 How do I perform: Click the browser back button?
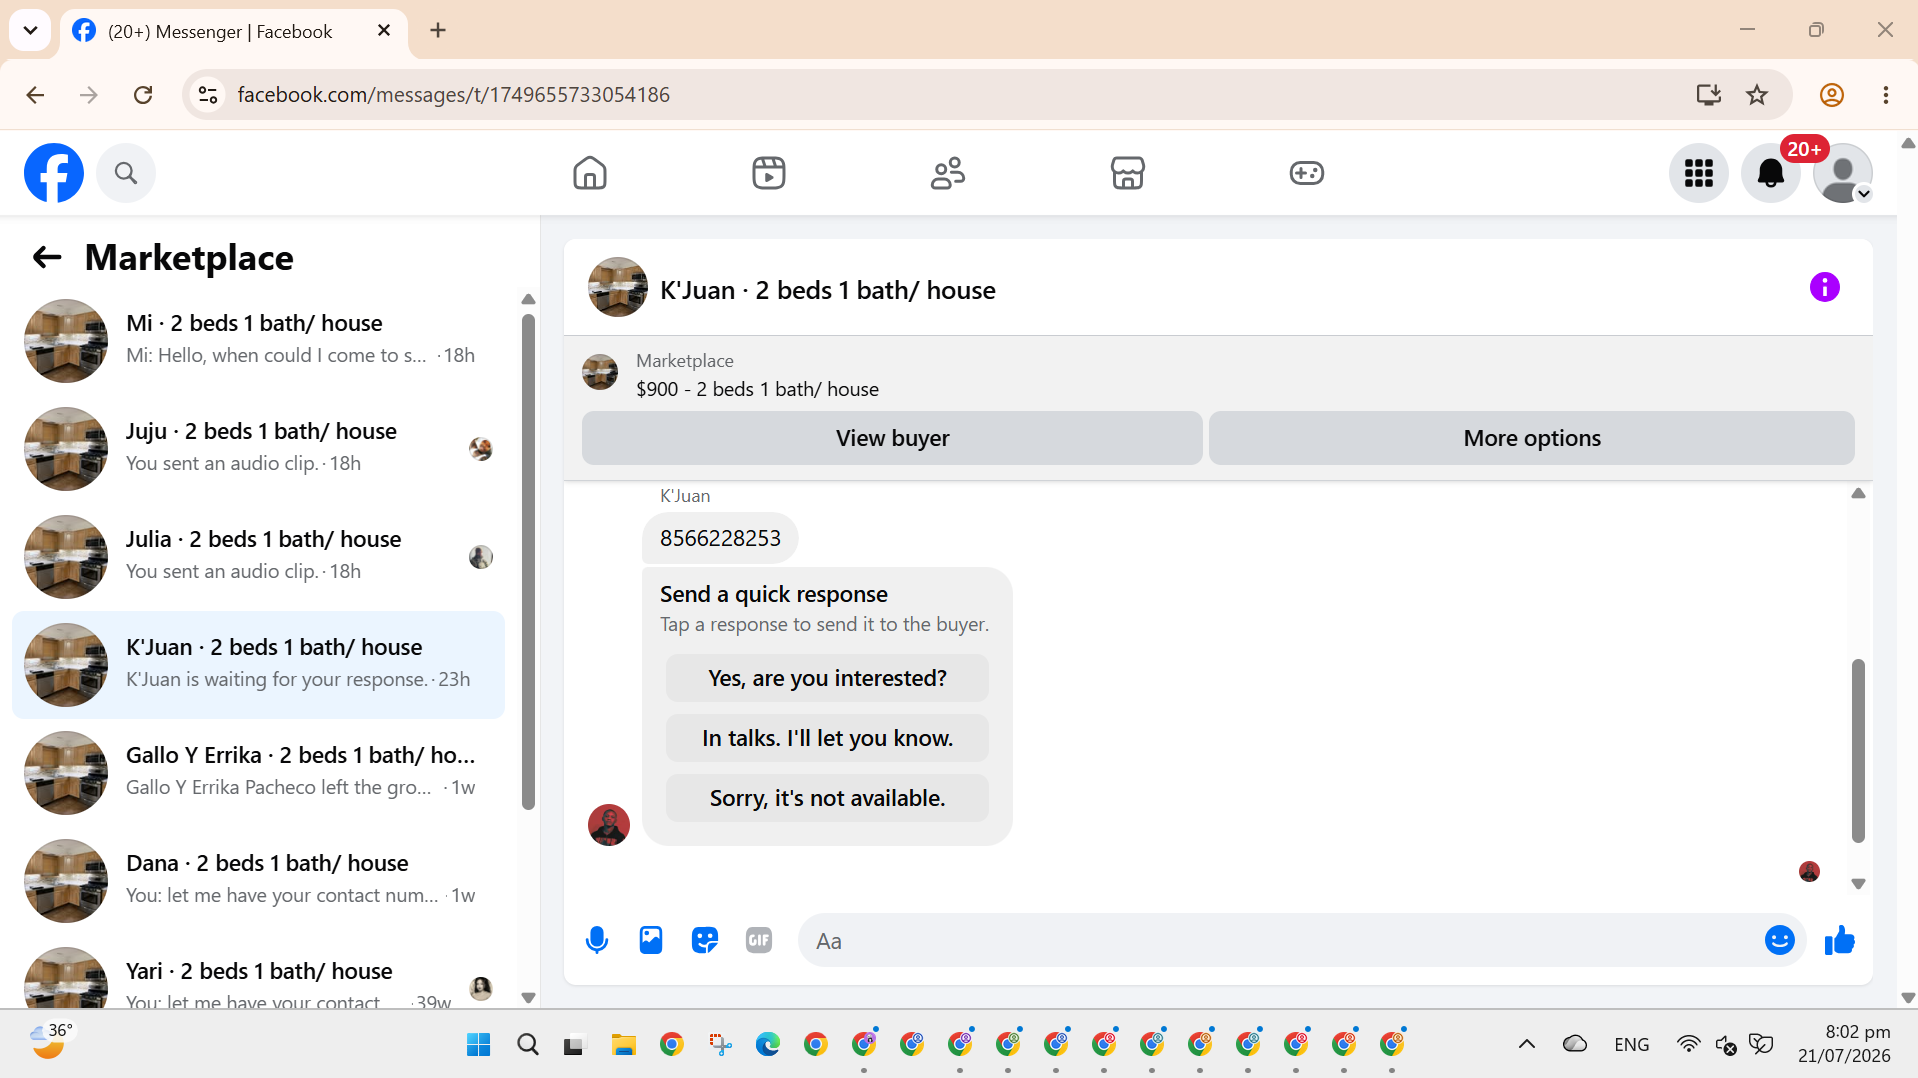tap(35, 95)
